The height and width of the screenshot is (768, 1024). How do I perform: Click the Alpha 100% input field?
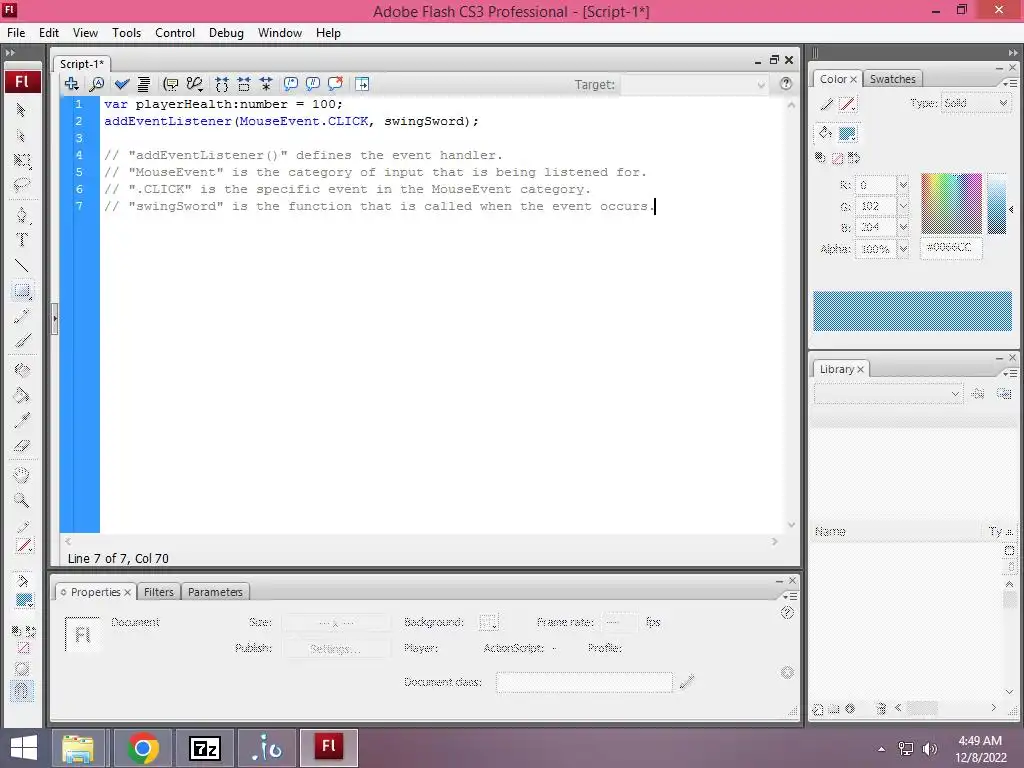[x=875, y=249]
